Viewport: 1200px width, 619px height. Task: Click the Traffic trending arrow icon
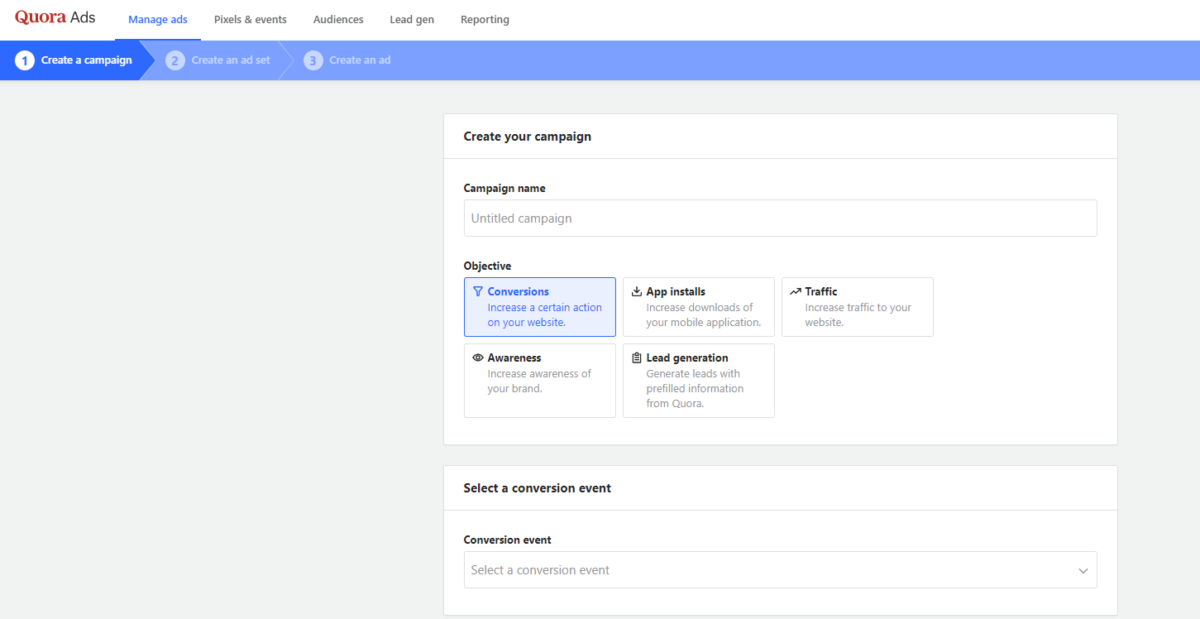point(795,292)
